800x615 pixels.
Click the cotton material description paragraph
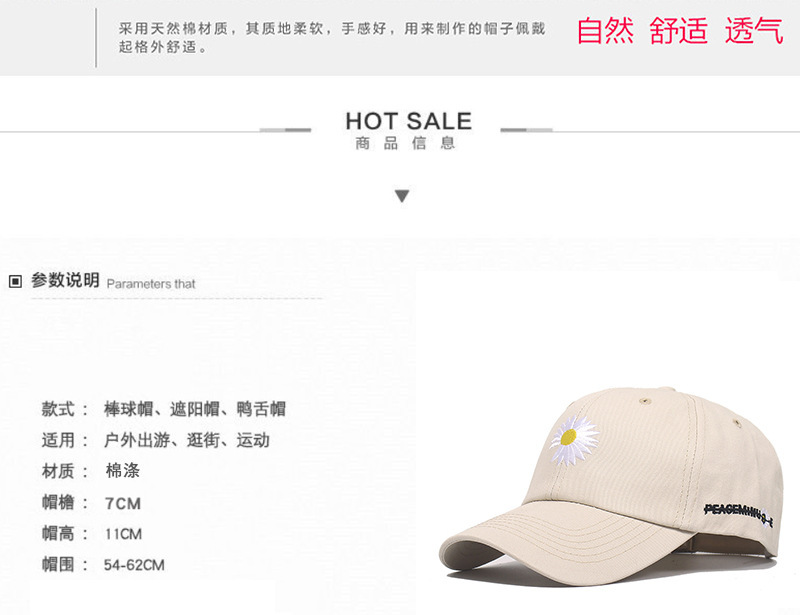(332, 37)
